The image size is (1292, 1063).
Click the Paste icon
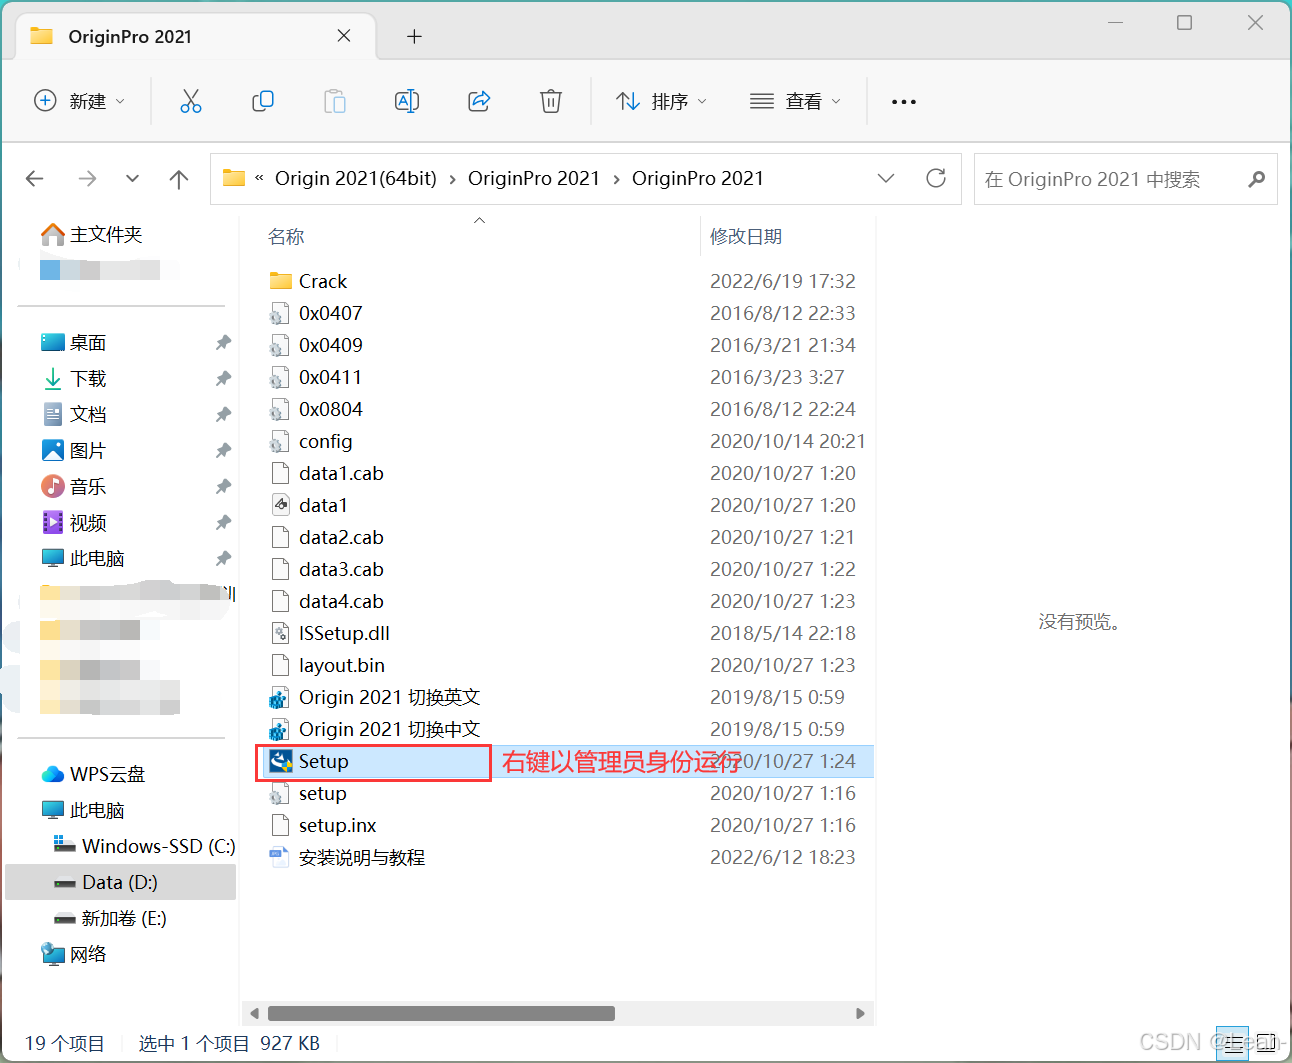(x=335, y=100)
